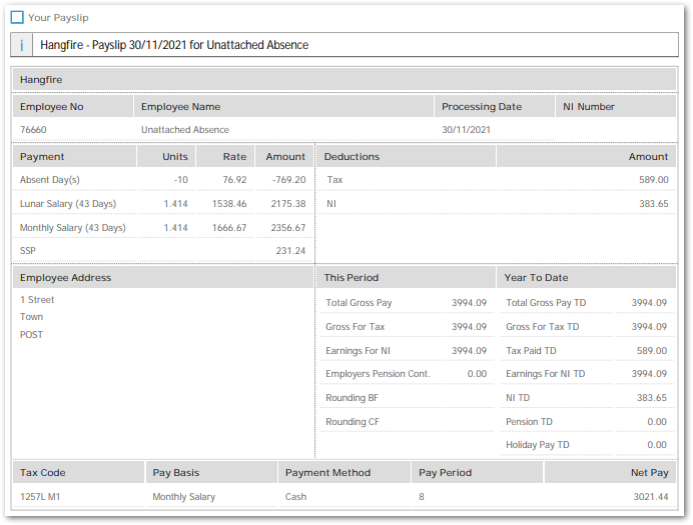
Task: Click the Your Payslip window icon
Action: tap(17, 17)
